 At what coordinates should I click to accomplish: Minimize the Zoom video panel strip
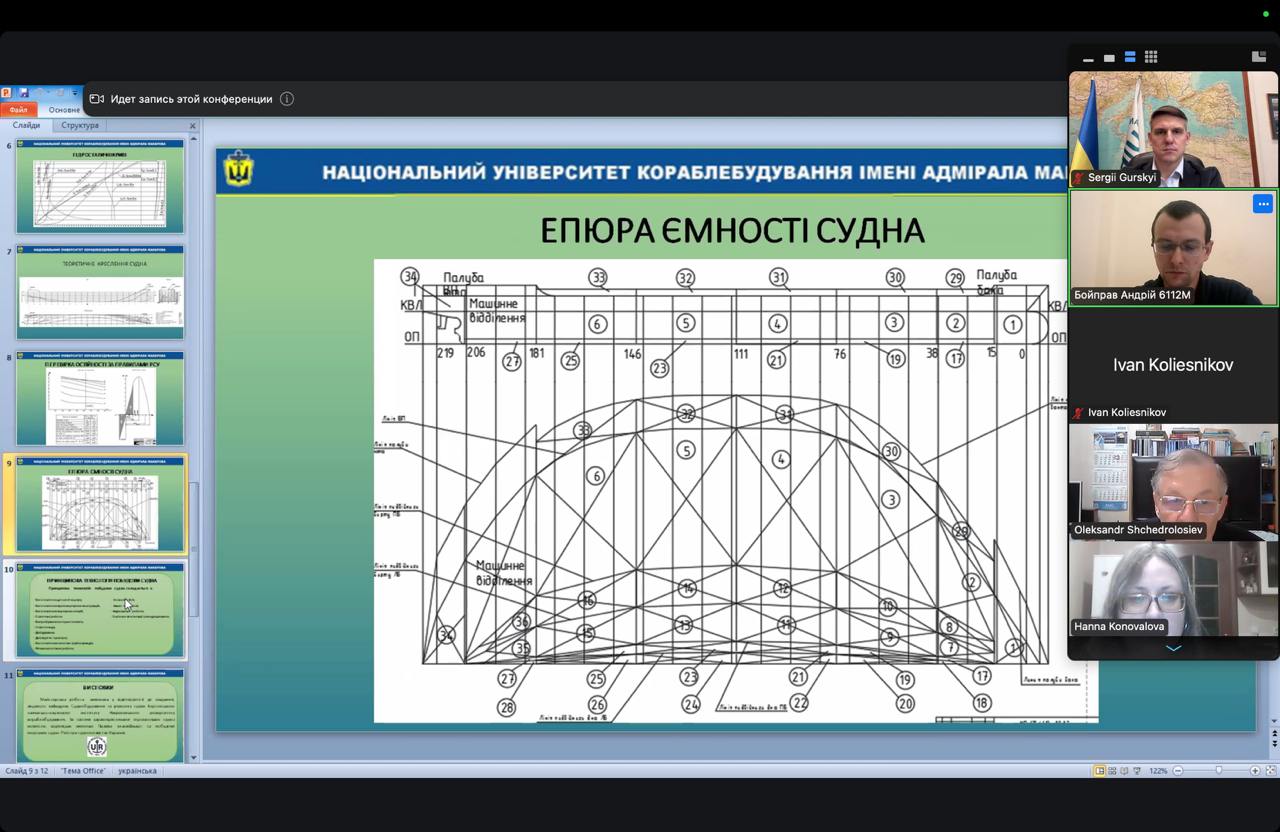tap(1088, 59)
